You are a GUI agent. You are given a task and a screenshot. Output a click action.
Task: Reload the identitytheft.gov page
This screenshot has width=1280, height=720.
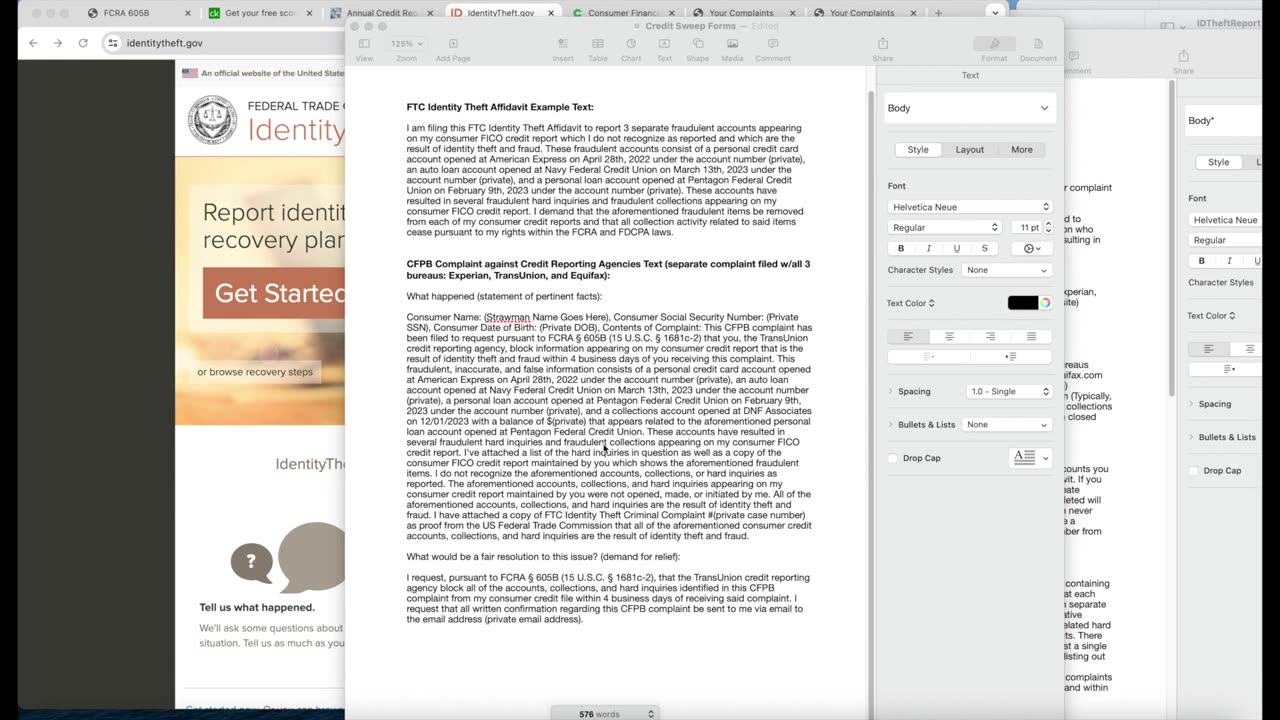pos(83,43)
